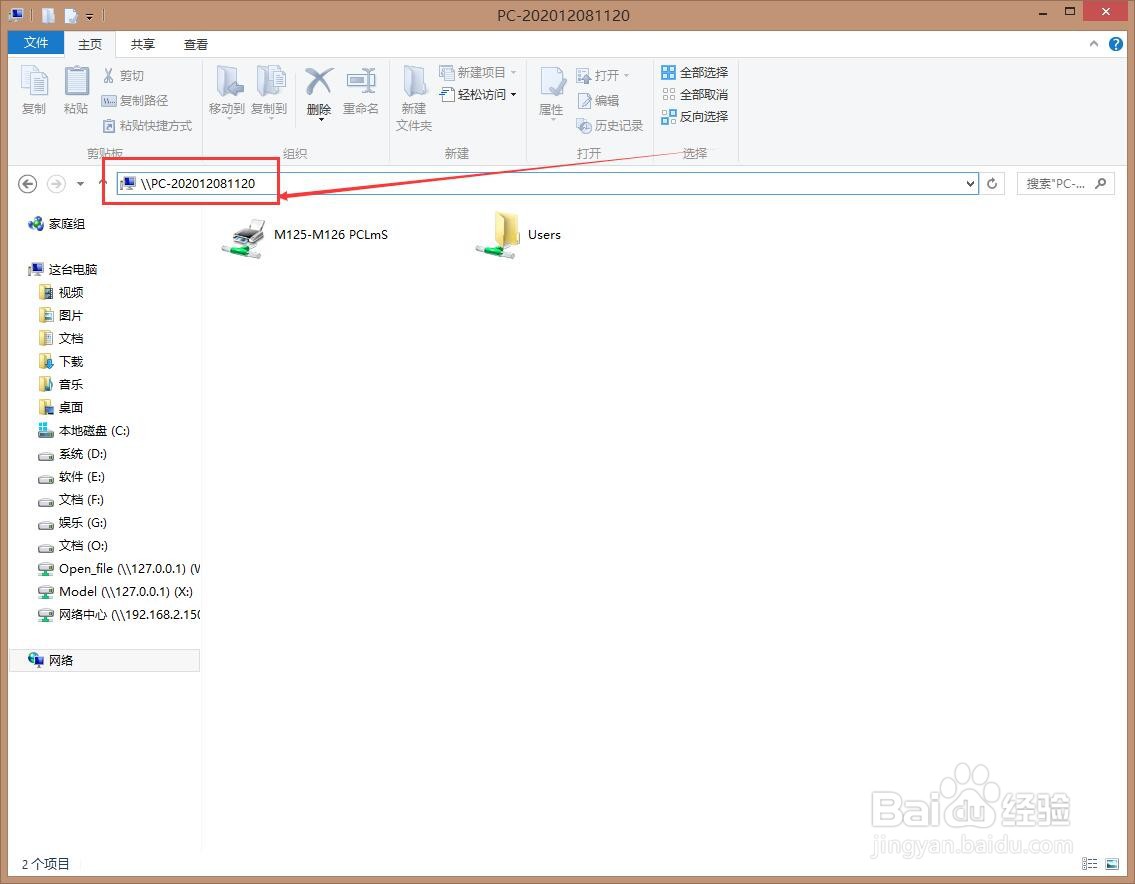Click the search box 搜索"PC-..."
This screenshot has width=1135, height=884.
pos(1066,184)
